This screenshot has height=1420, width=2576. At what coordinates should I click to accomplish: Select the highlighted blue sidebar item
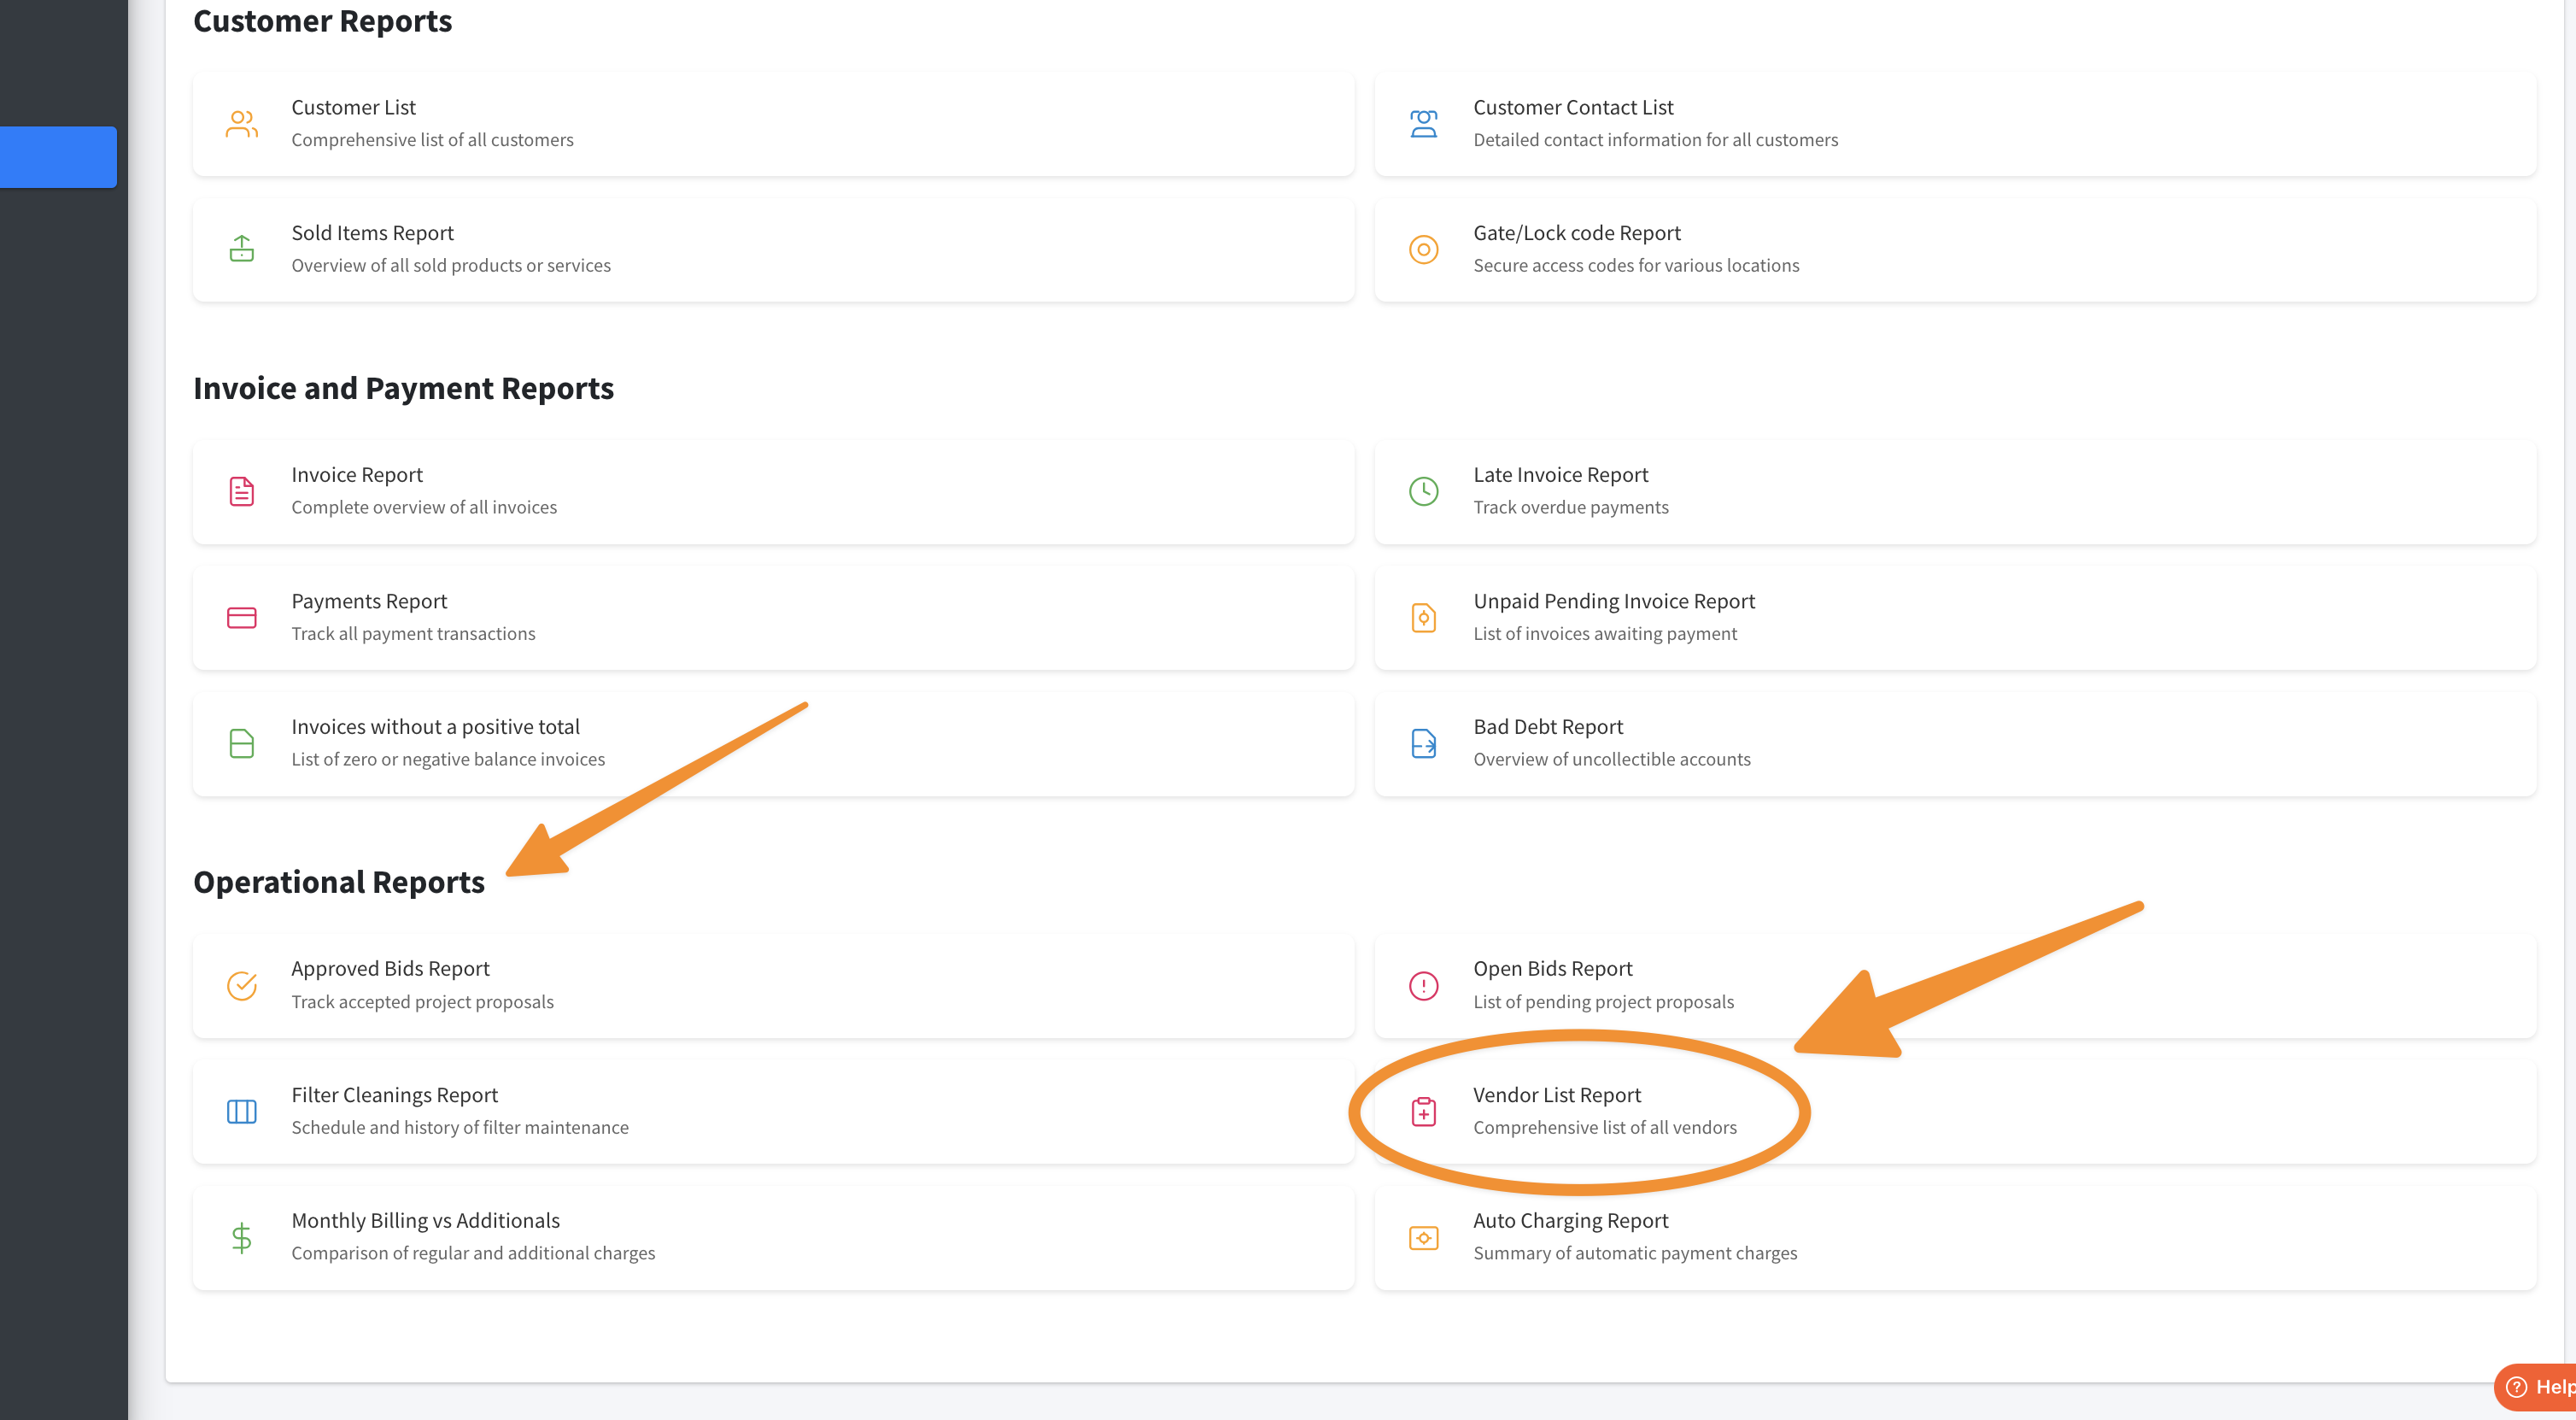[x=58, y=157]
